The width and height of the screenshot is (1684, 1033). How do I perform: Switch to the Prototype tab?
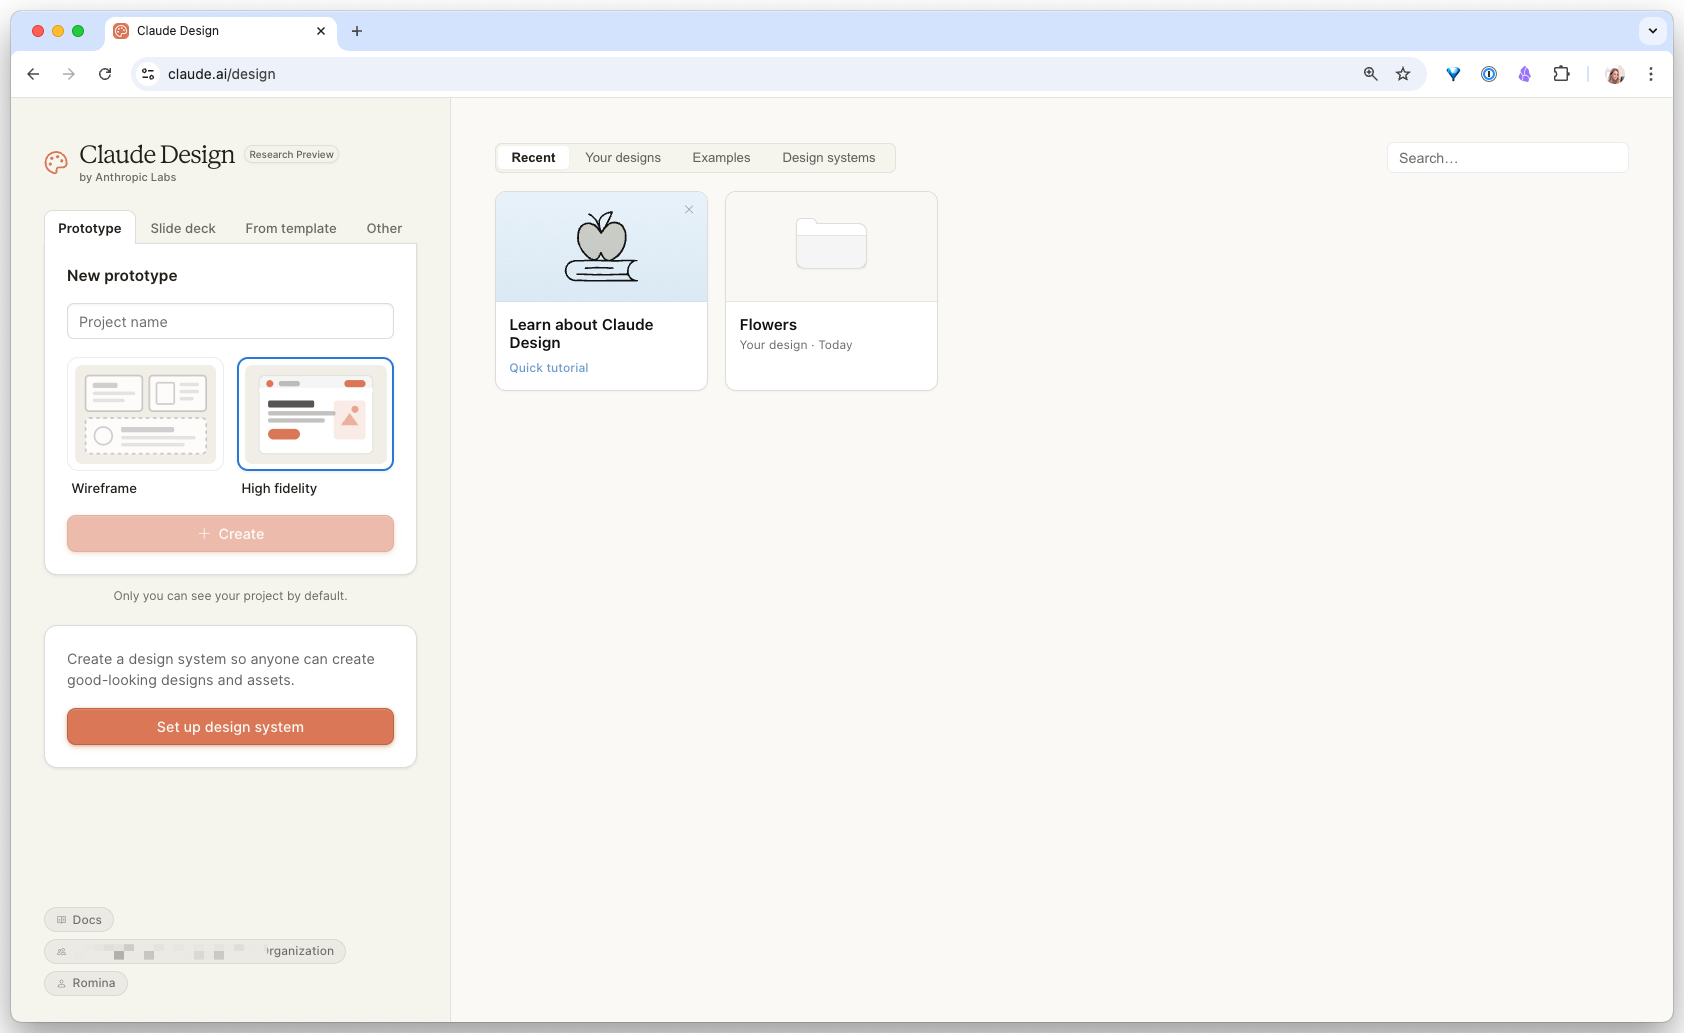(x=90, y=228)
